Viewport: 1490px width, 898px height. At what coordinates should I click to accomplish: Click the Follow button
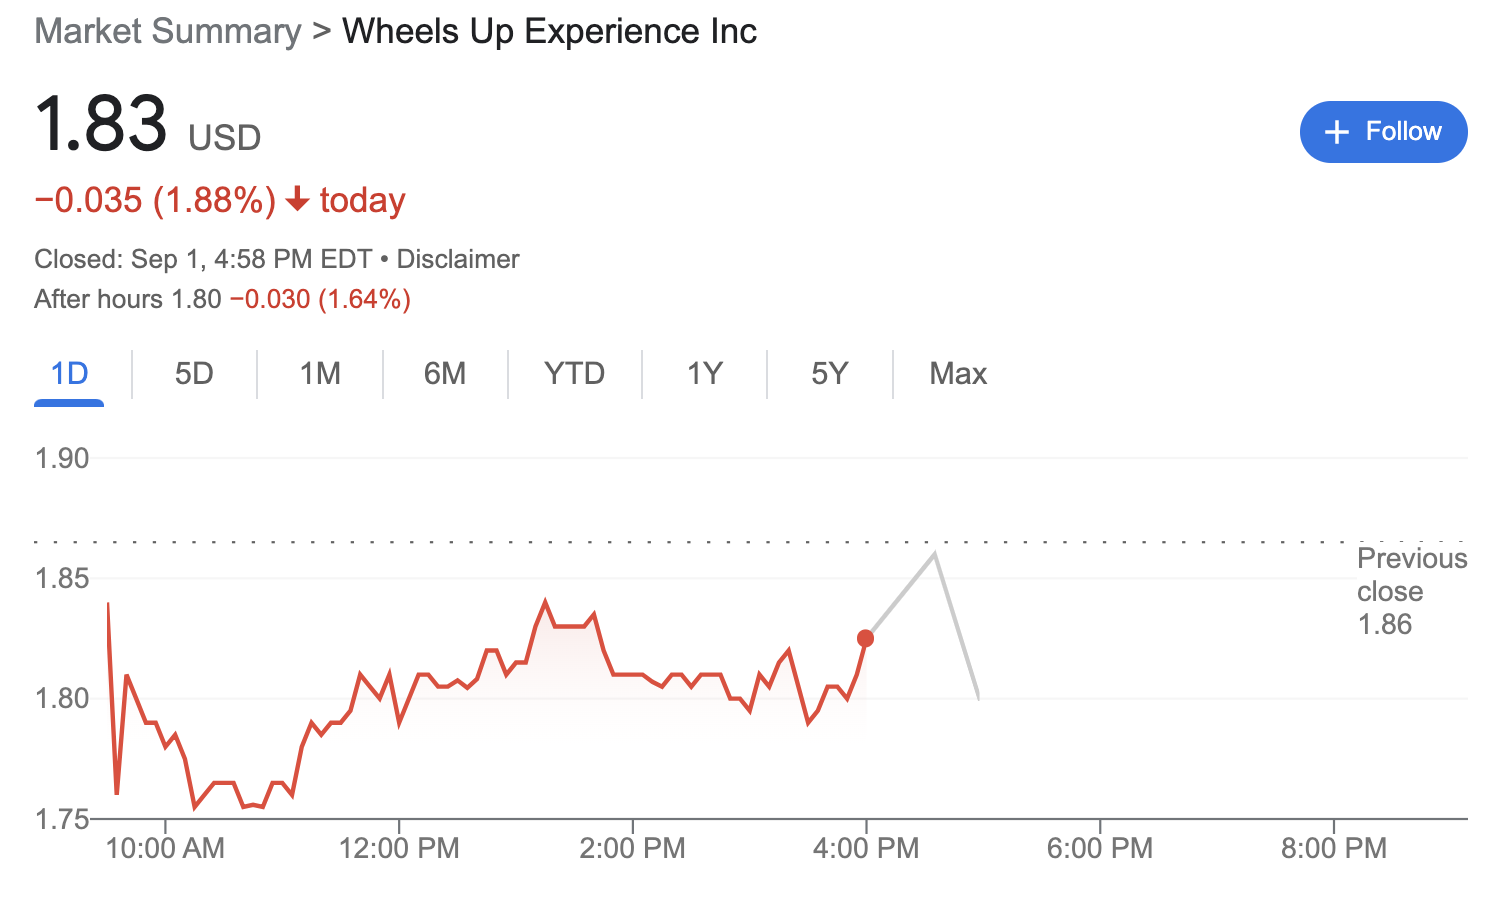coord(1383,131)
